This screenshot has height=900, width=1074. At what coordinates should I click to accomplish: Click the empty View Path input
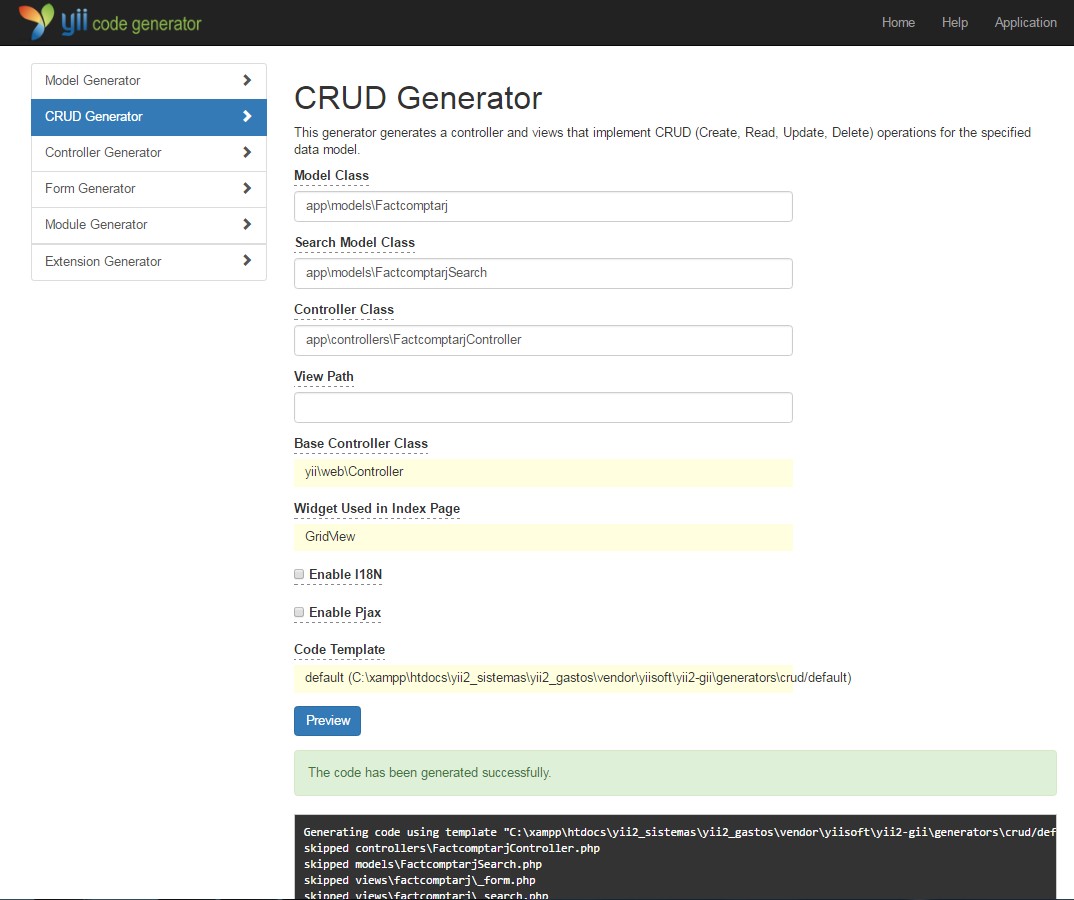click(x=543, y=407)
